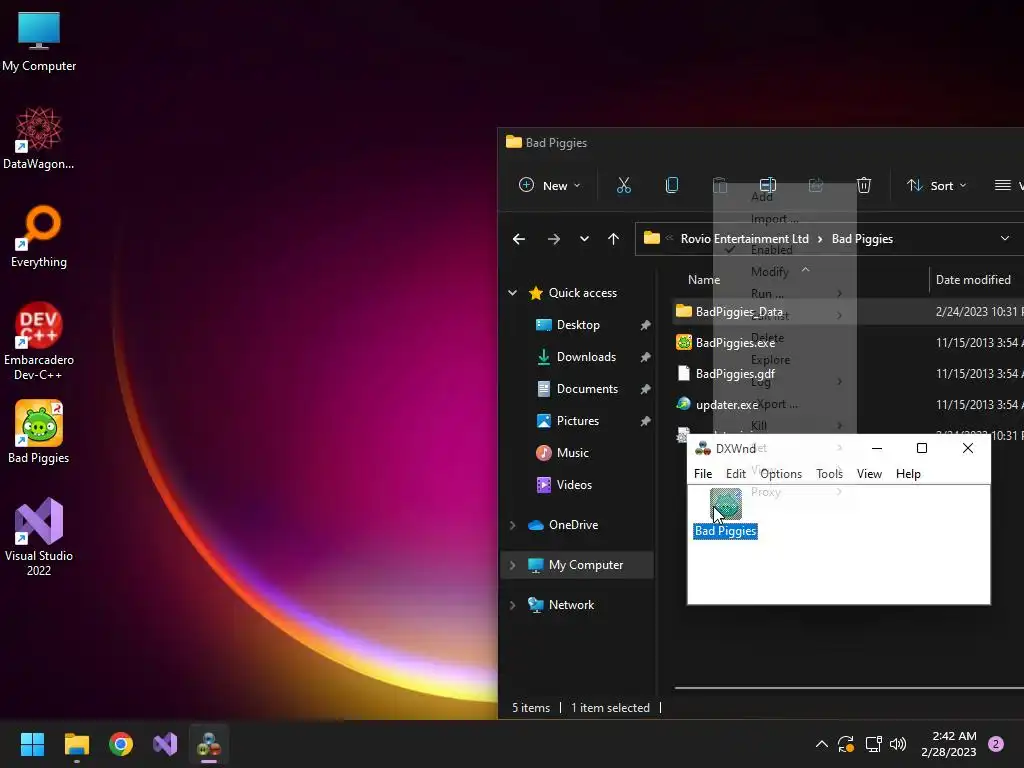Screen dimensions: 1024x768
Task: Click the Delete trash icon in Explorer
Action: (x=863, y=185)
